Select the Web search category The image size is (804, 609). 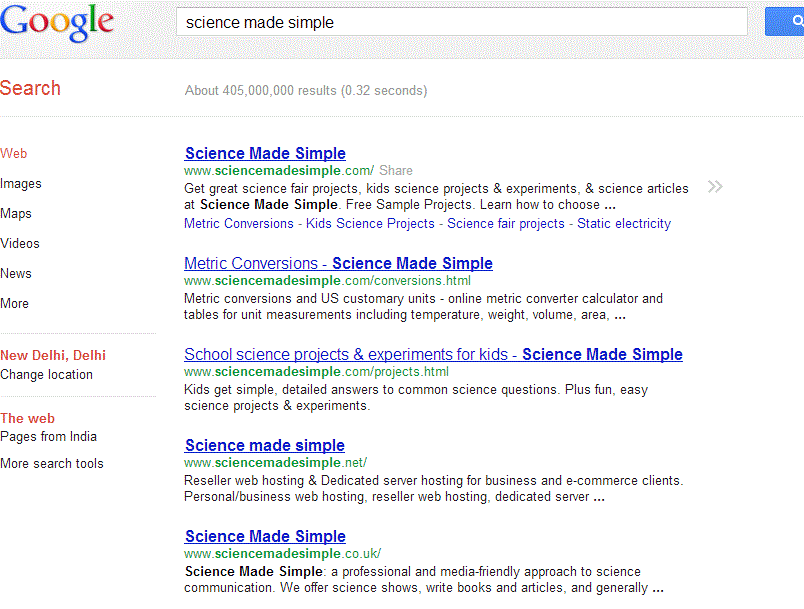[14, 154]
